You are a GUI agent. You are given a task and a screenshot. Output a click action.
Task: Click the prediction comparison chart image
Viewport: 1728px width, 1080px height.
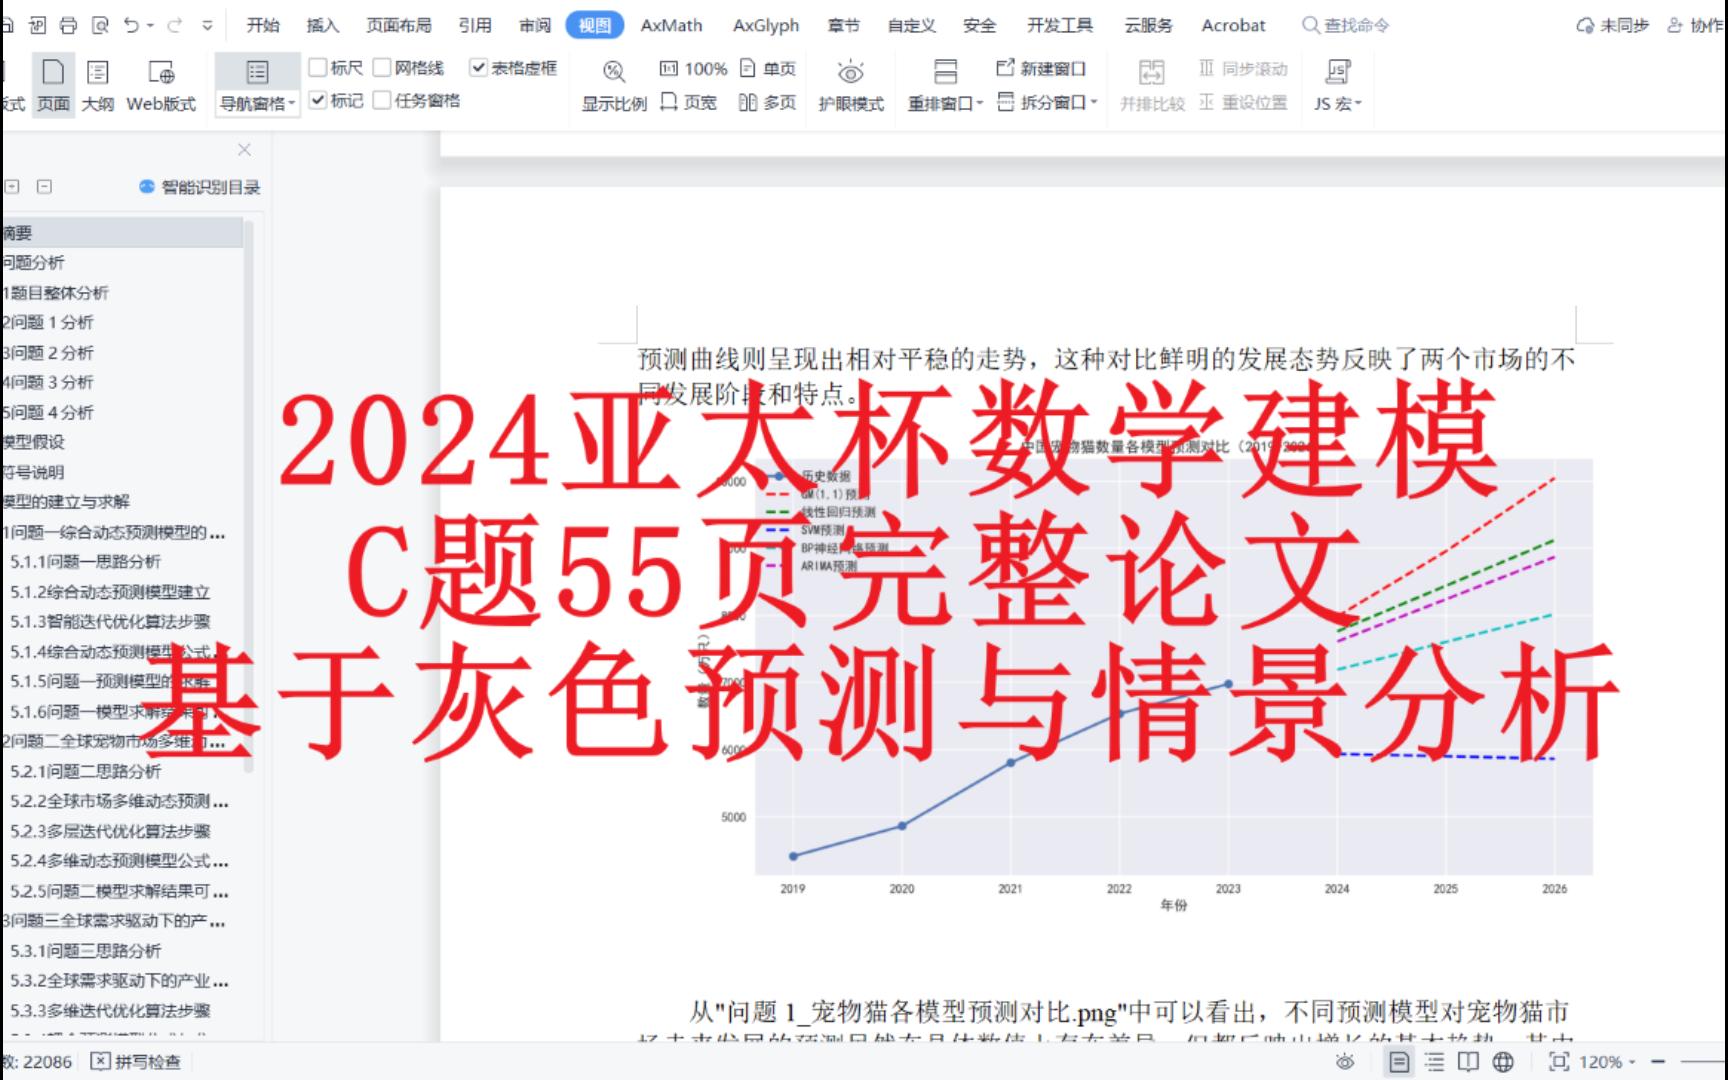point(1145,675)
